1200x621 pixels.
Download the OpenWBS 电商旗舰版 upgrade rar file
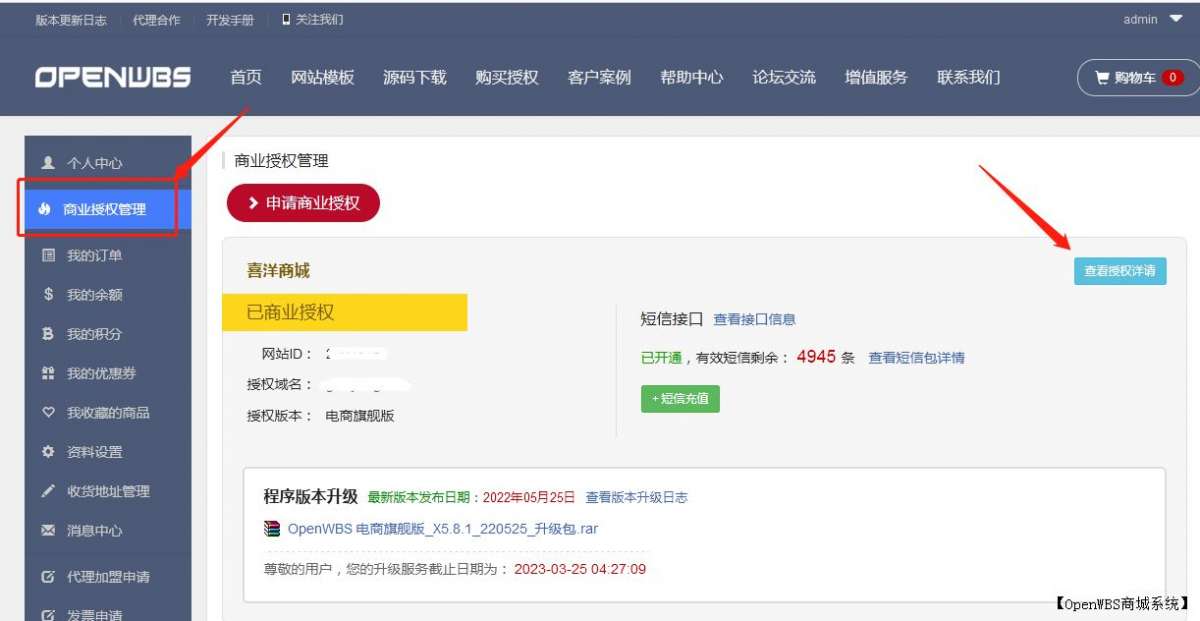[440, 528]
